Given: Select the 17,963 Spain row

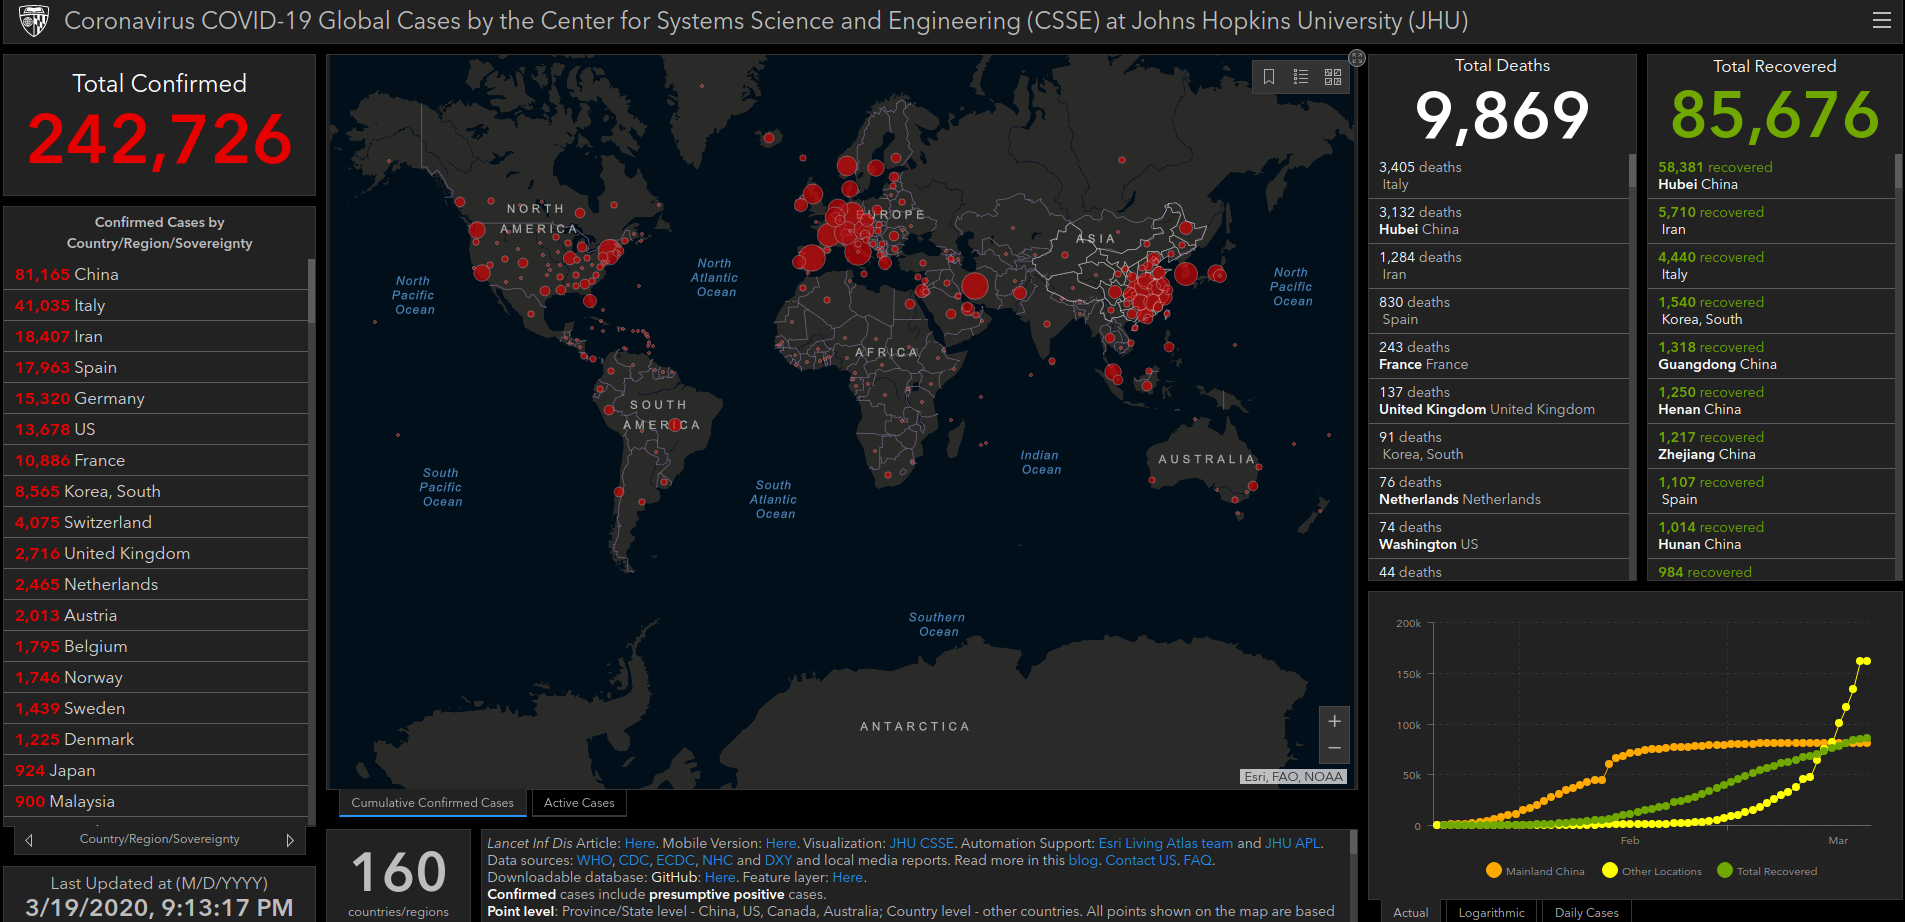Looking at the screenshot, I should [x=156, y=367].
